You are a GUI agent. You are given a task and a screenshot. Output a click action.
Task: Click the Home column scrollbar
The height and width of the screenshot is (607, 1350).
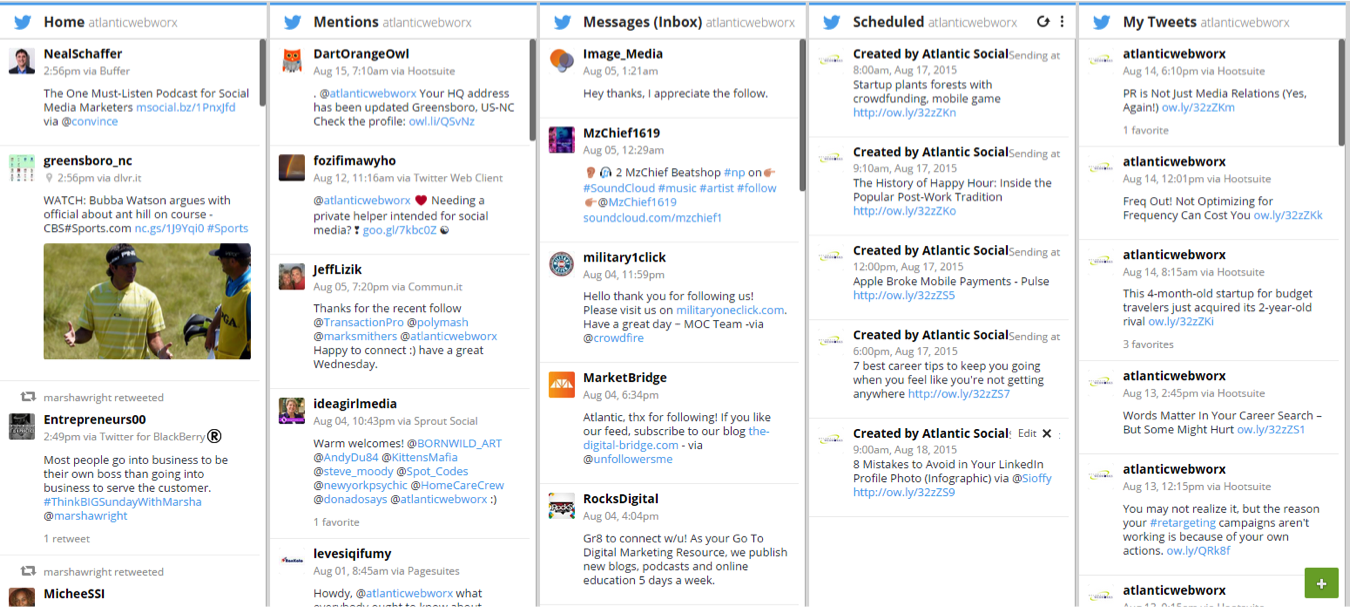click(263, 73)
